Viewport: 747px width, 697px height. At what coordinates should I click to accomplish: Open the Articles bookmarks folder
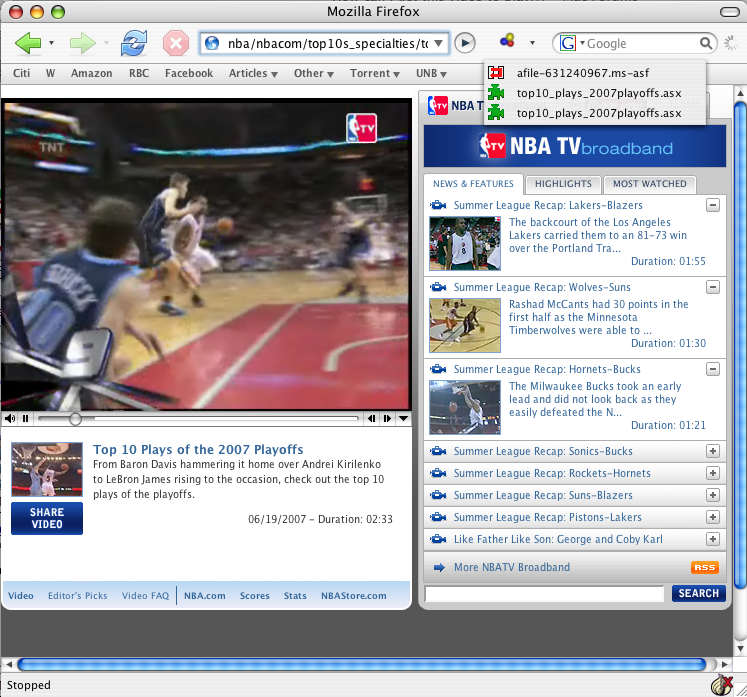click(253, 73)
